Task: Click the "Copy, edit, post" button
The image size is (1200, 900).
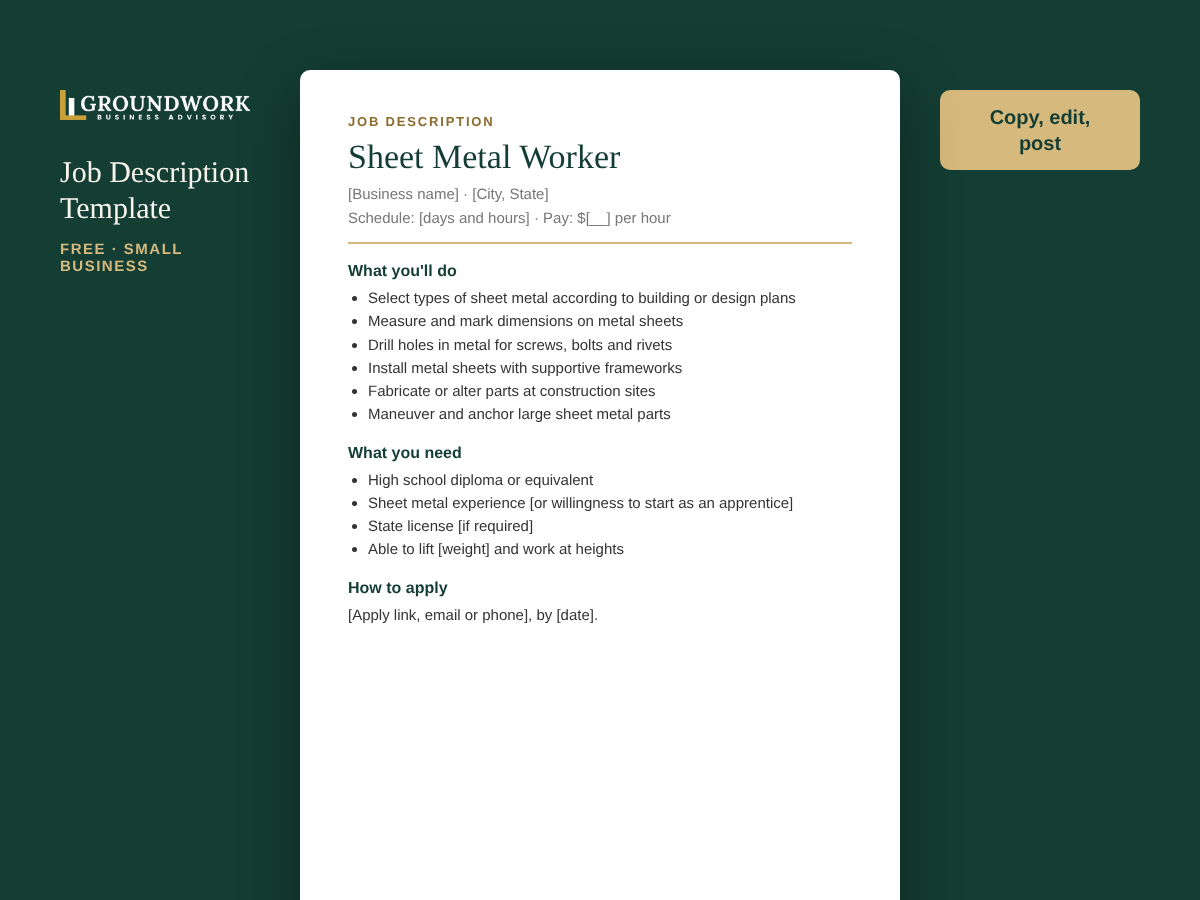Action: click(1040, 130)
